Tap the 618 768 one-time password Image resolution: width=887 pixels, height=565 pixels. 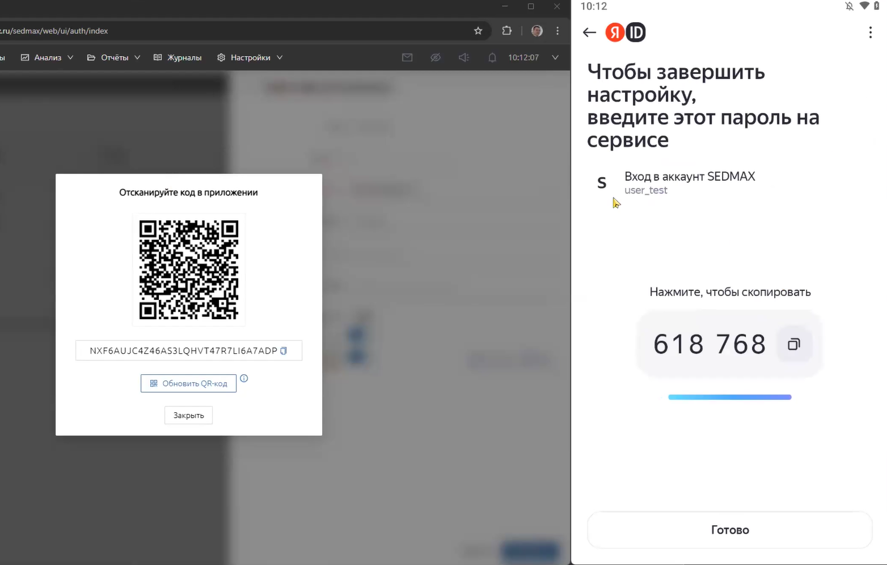(709, 344)
